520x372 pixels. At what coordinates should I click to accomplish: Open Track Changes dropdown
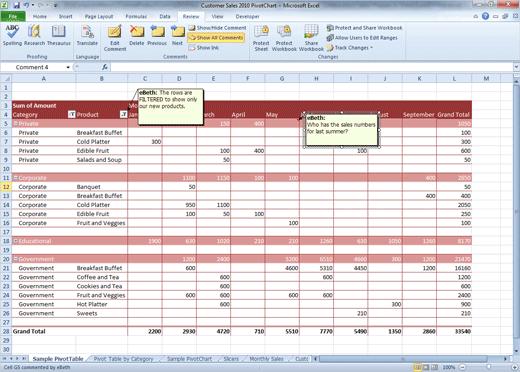click(x=350, y=48)
